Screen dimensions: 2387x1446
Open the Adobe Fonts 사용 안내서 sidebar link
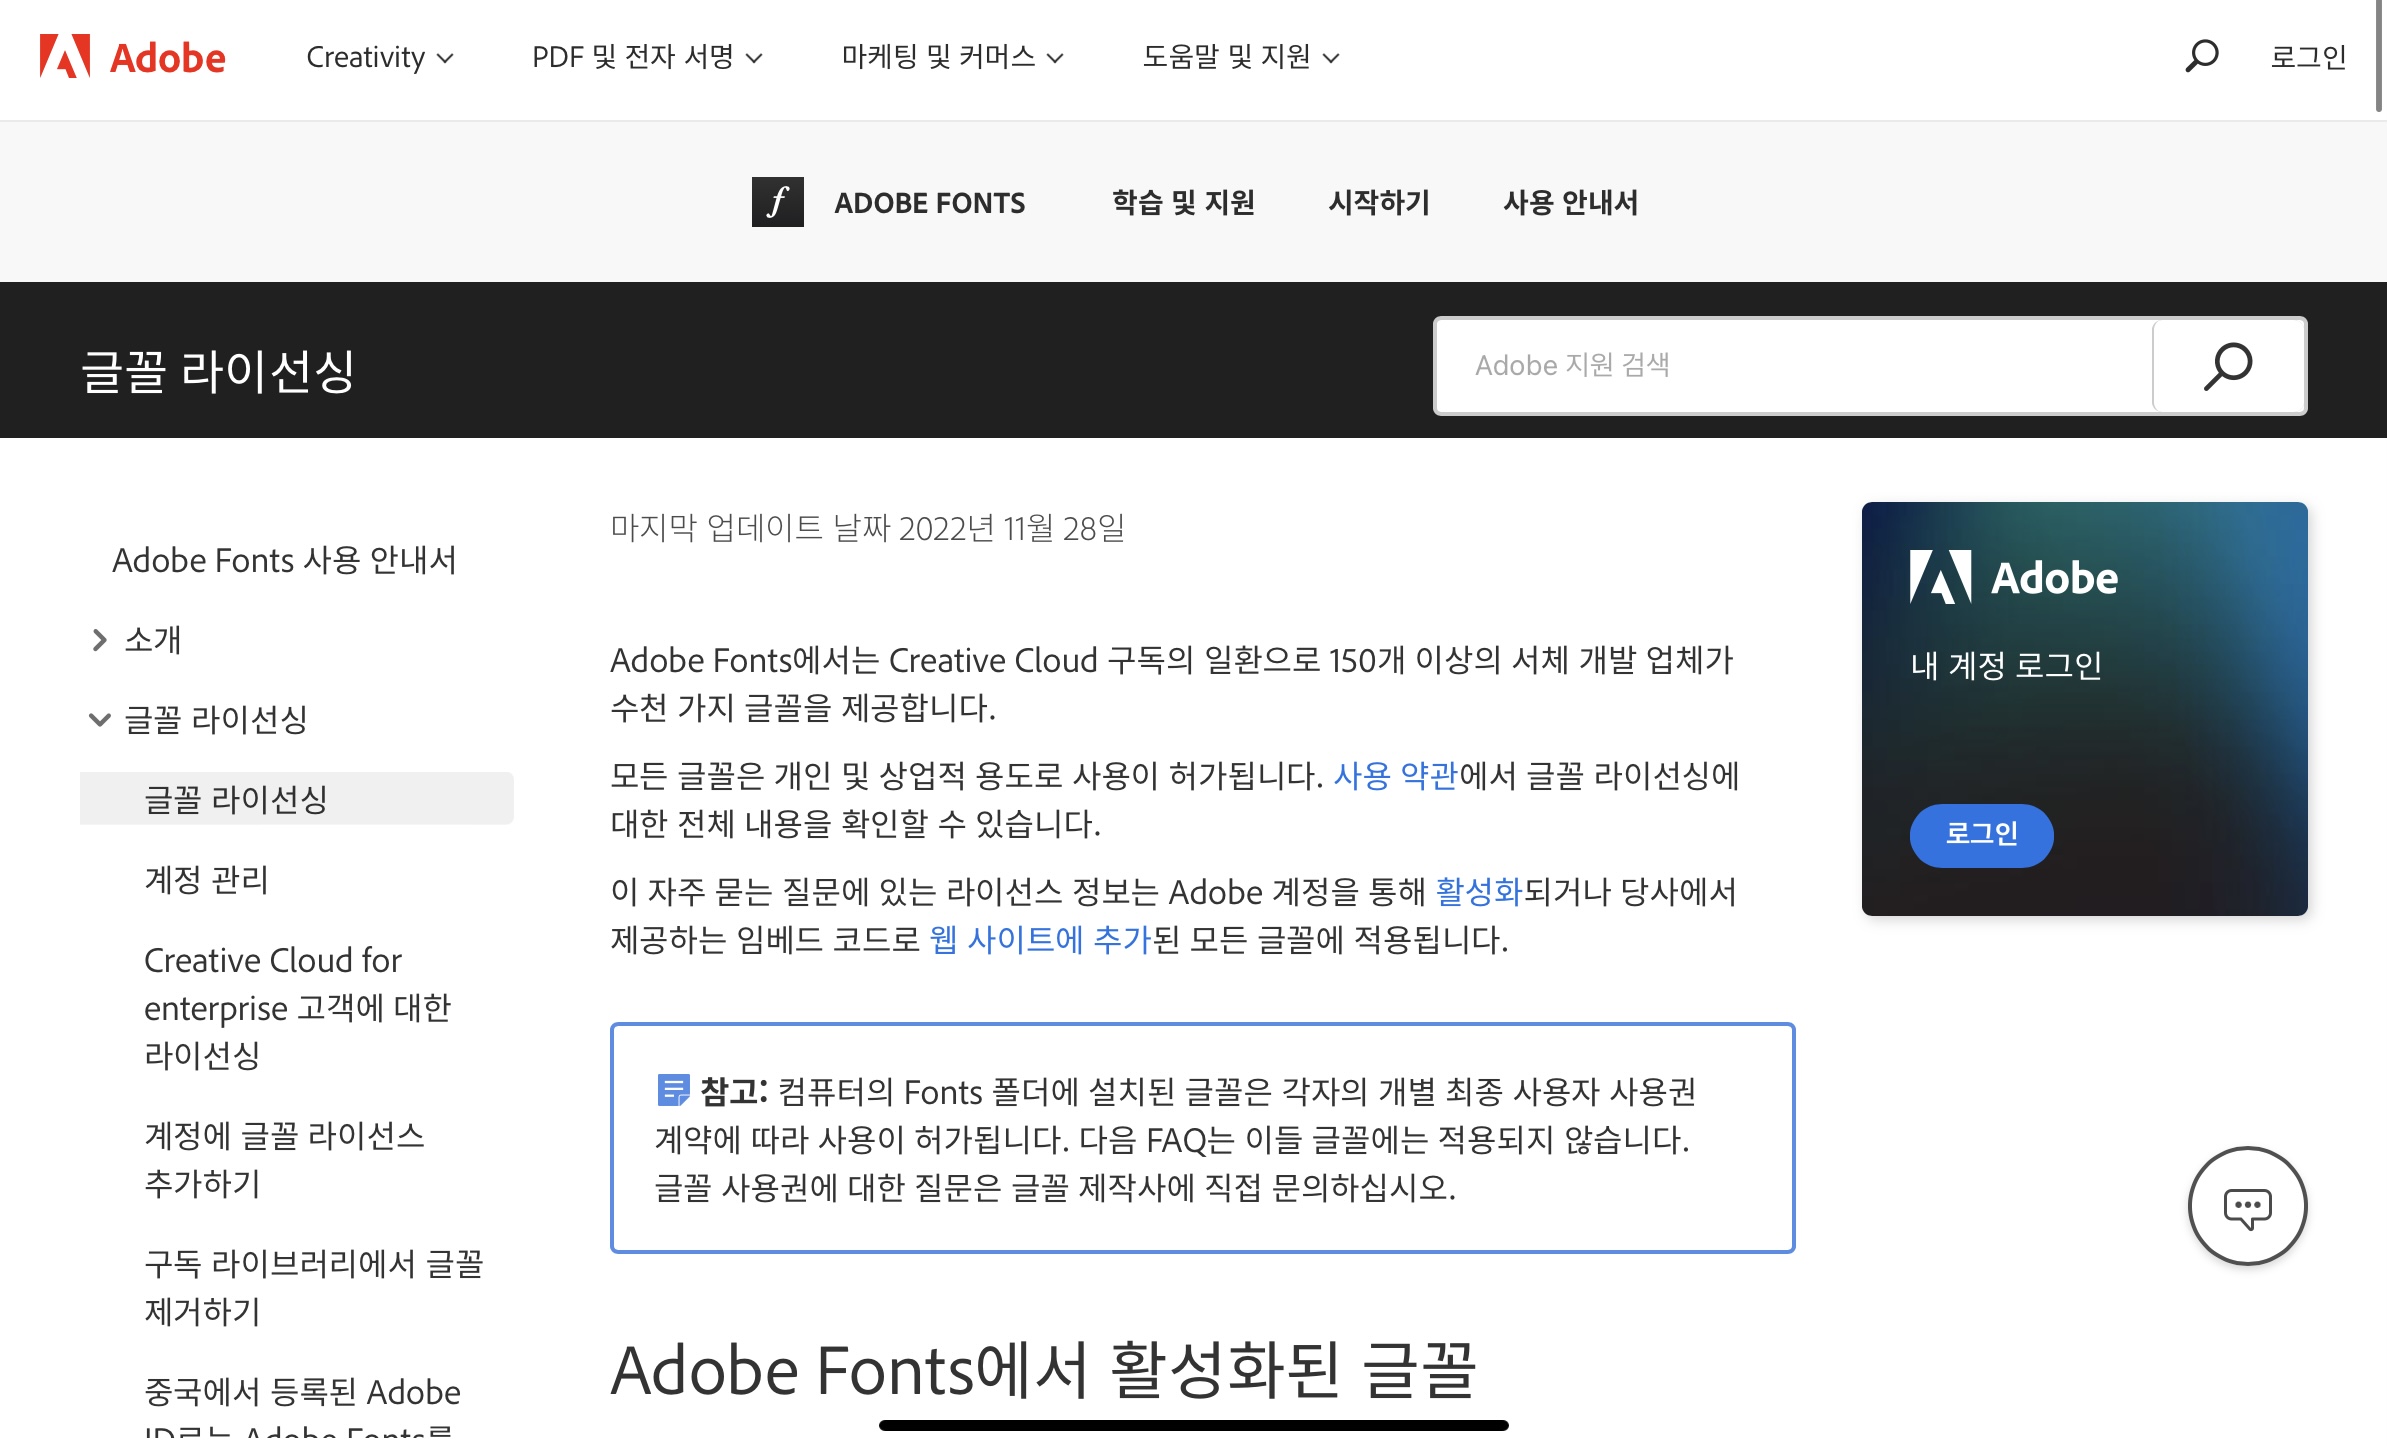pos(284,560)
